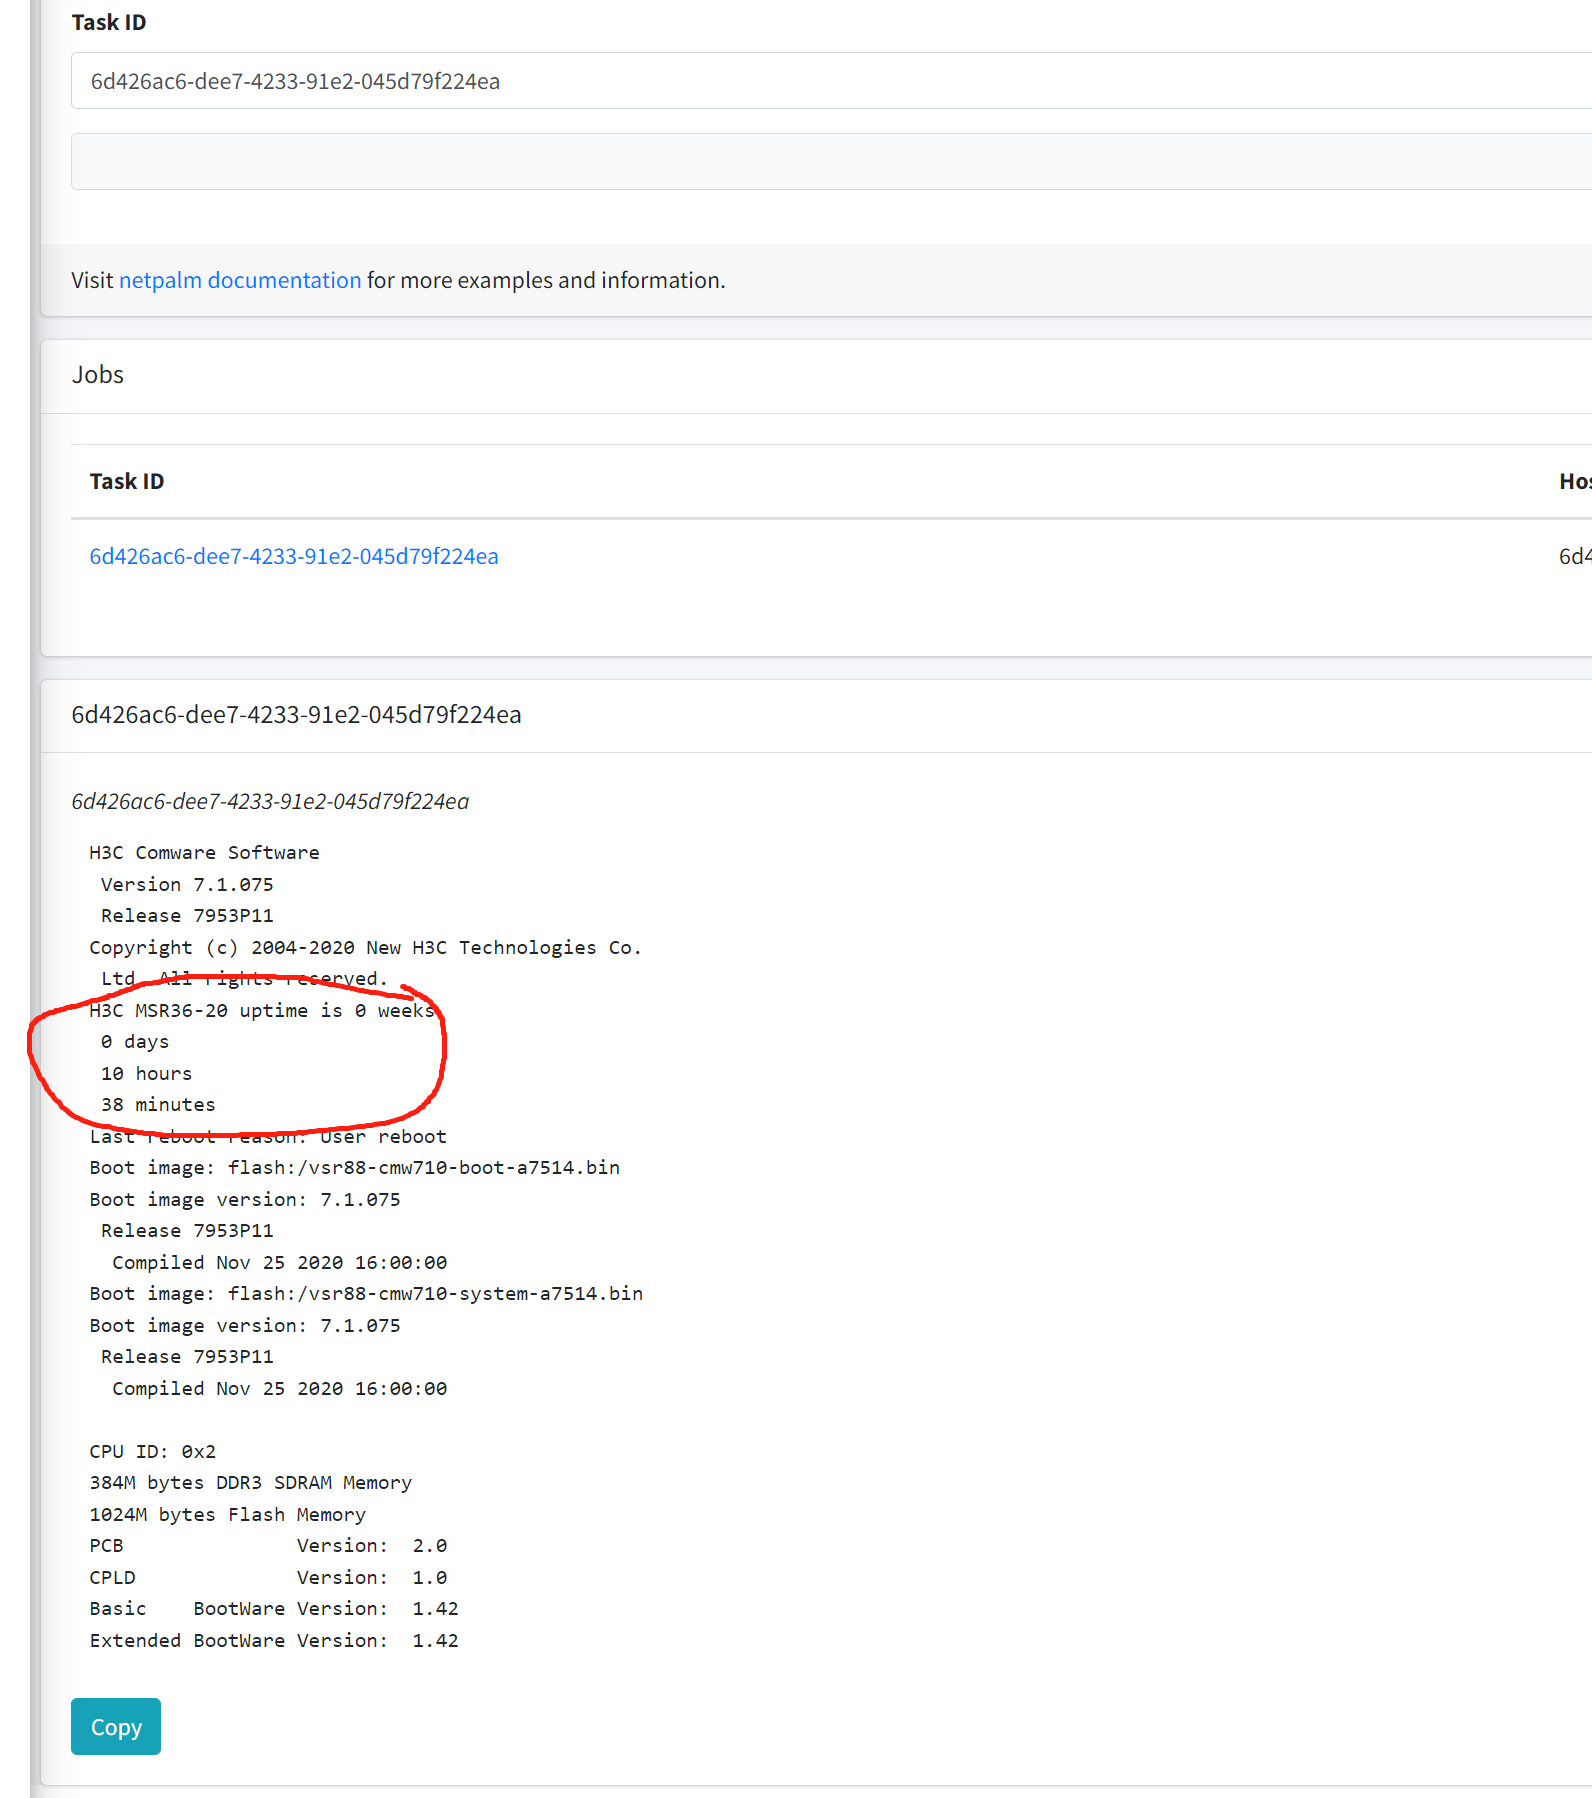This screenshot has width=1592, height=1798.
Task: Open job link 6d426ac6-dee7-4233-91e2-045d79f224ea in Jobs table
Action: [294, 556]
